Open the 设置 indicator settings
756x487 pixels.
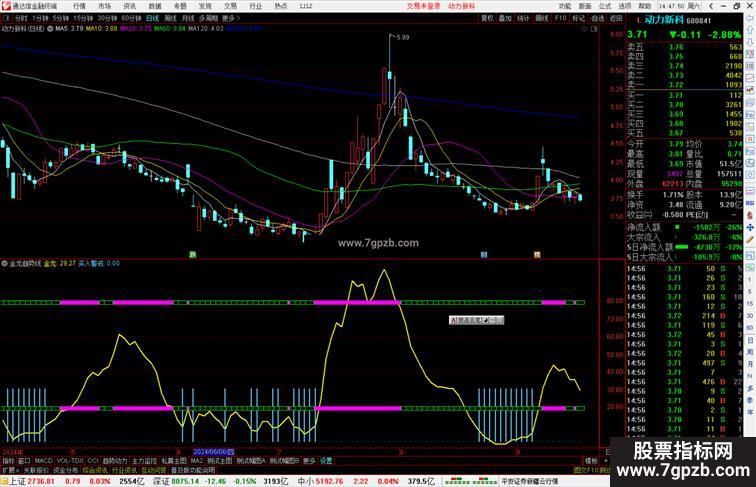[x=326, y=461]
